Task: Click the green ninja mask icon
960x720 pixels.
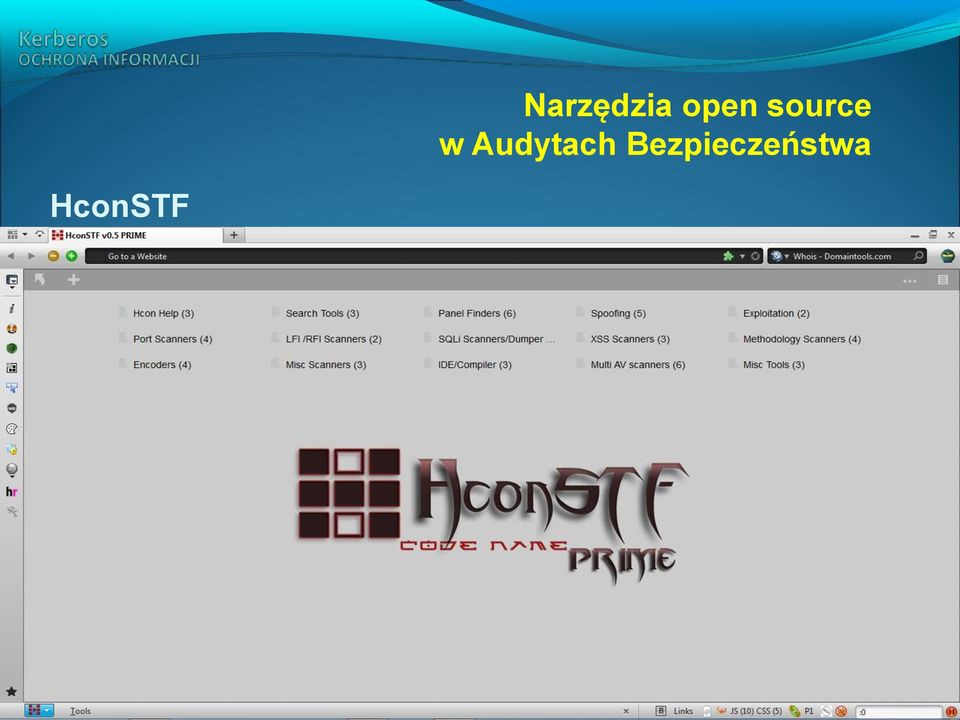Action: pos(948,257)
